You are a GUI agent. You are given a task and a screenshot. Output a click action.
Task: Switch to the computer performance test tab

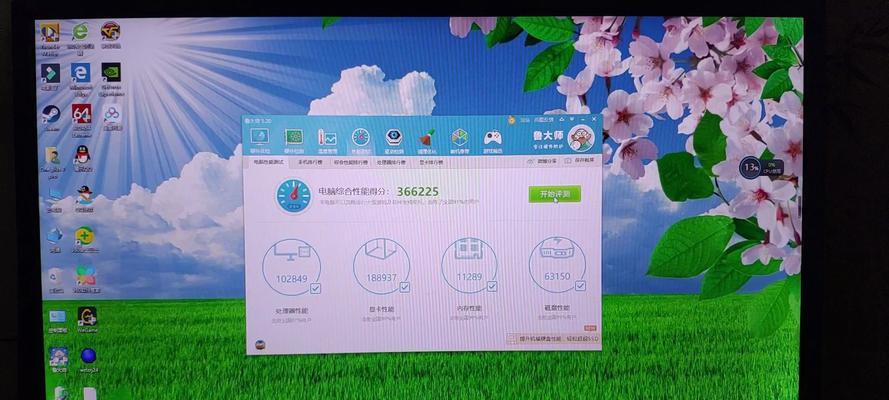(269, 162)
